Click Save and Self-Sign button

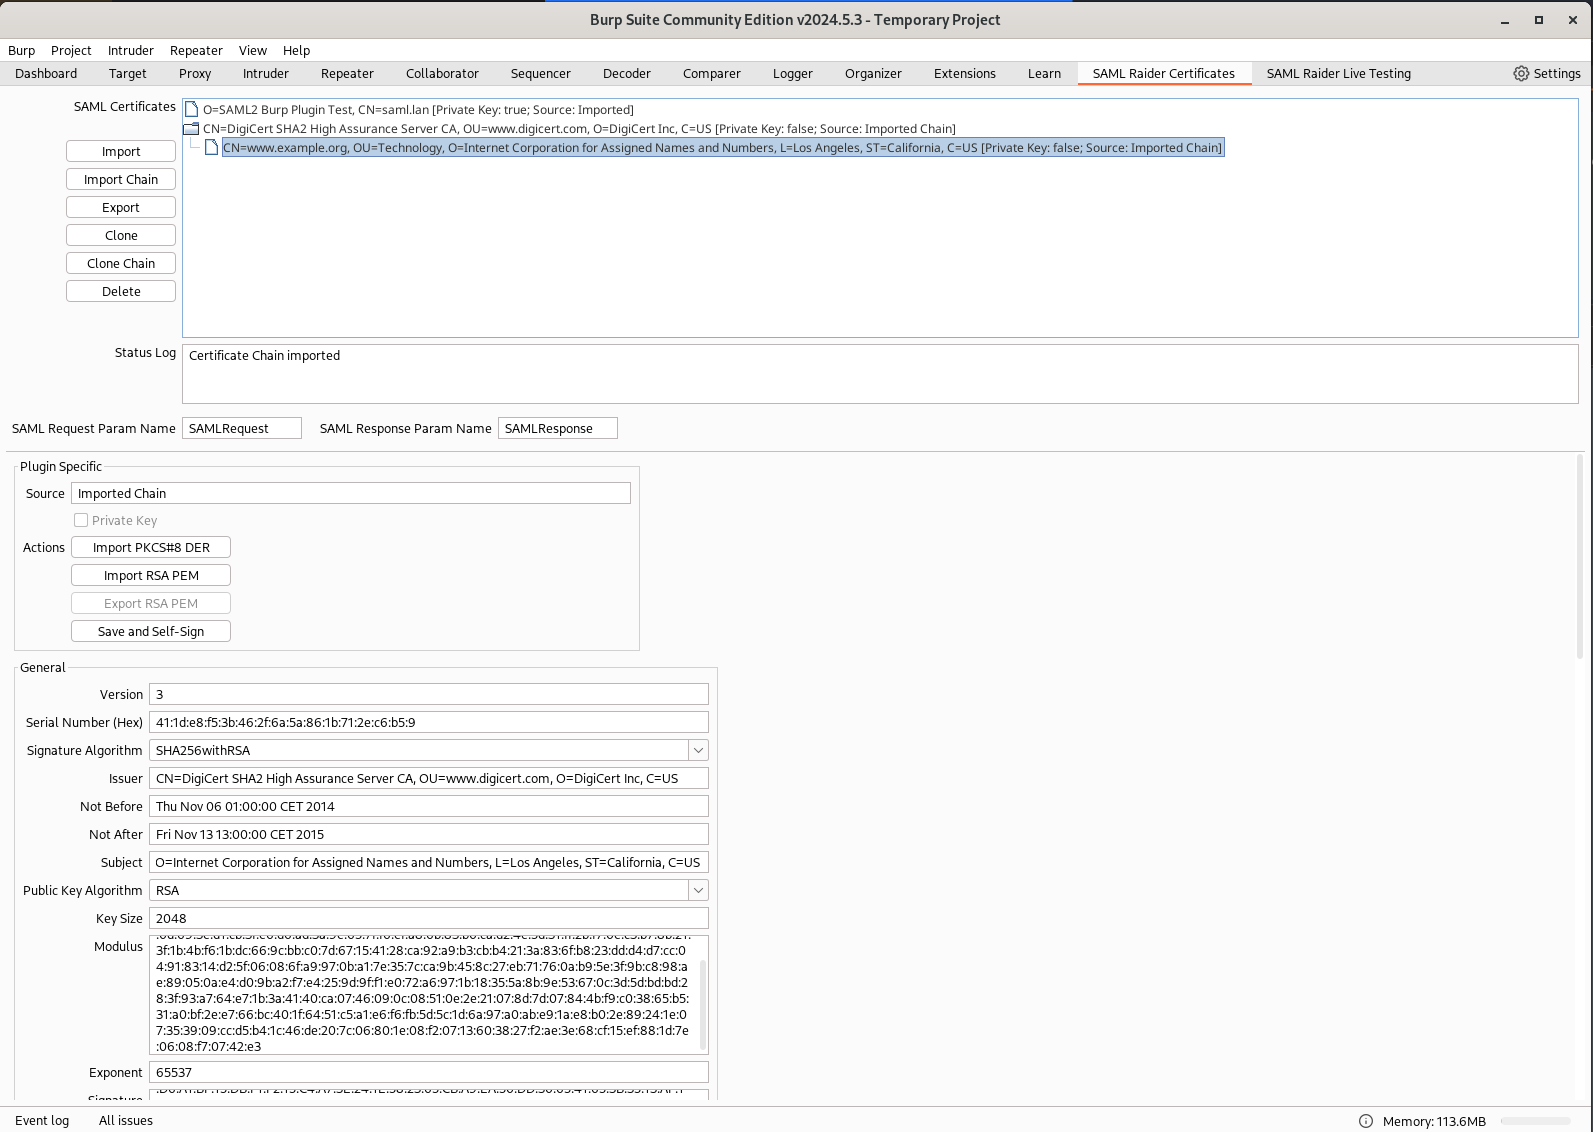151,631
